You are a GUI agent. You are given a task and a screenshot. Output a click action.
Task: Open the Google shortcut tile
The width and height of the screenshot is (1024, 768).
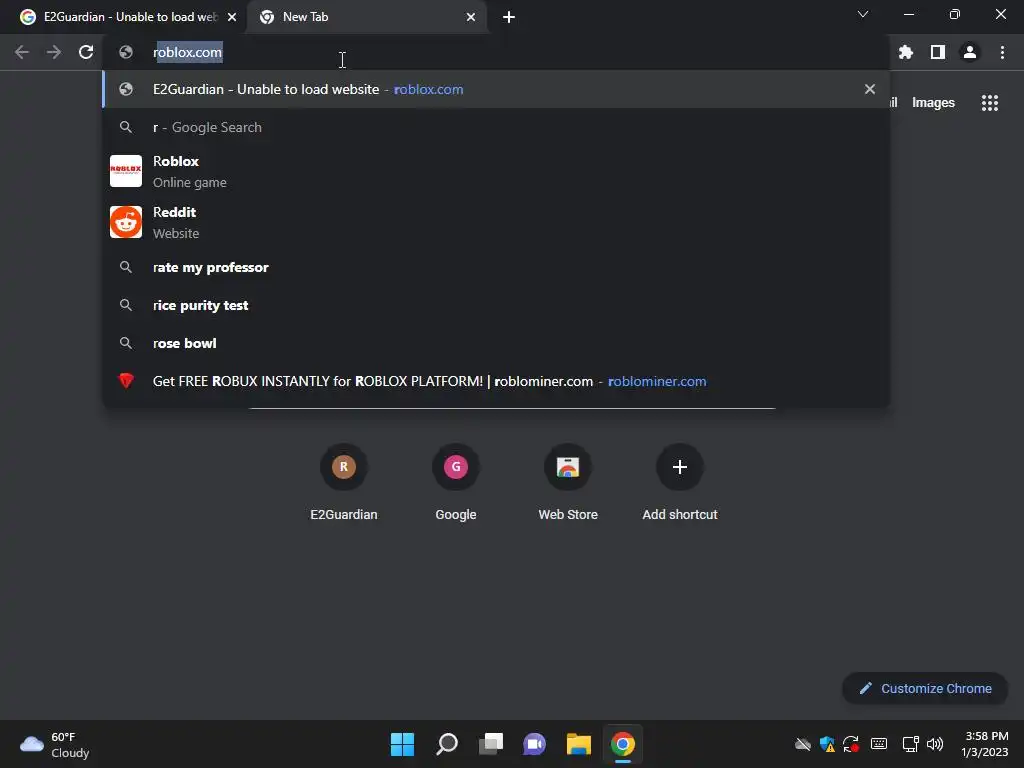click(456, 483)
